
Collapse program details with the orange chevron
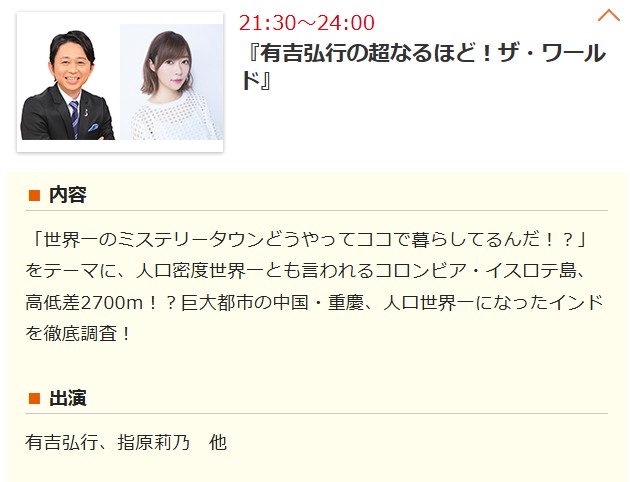(609, 16)
